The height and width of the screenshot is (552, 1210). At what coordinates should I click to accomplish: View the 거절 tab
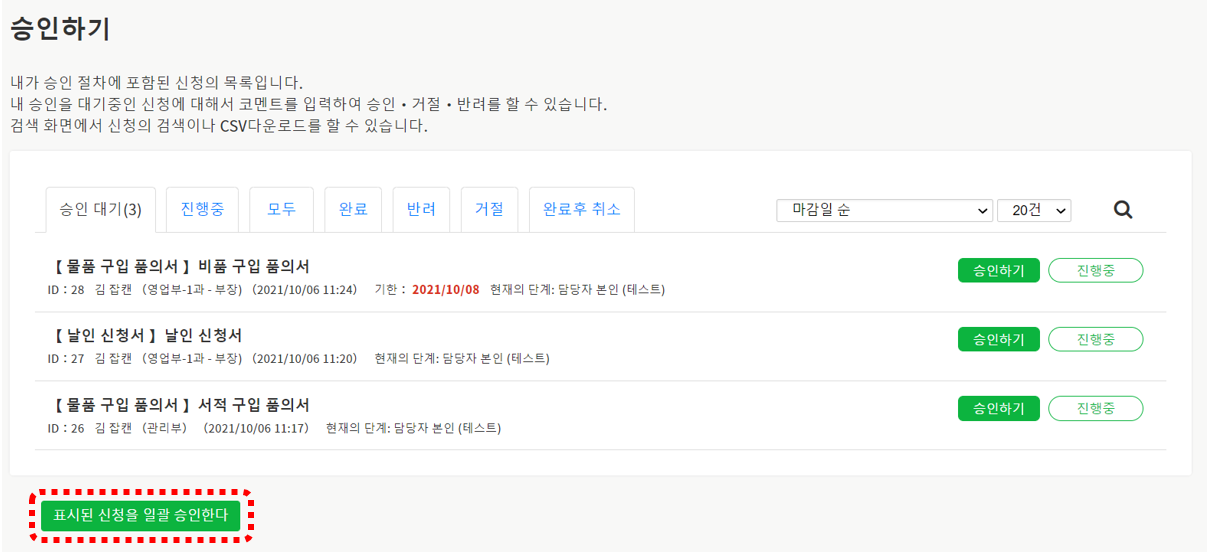coord(489,210)
